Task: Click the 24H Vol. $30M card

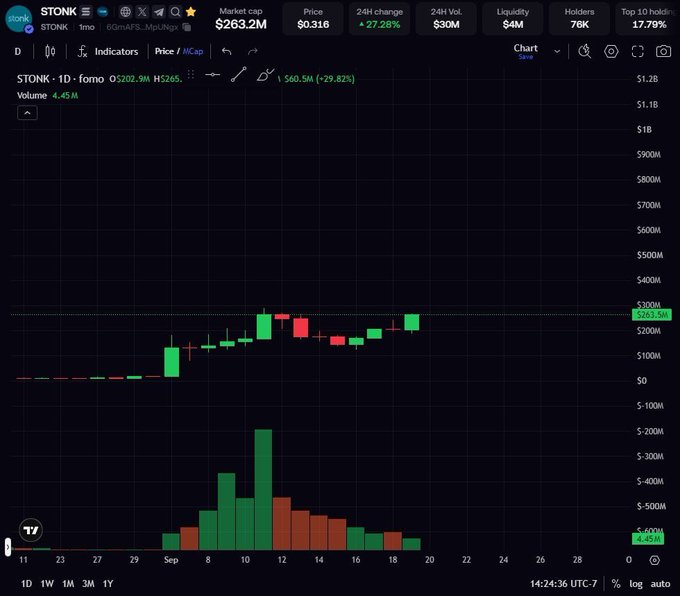Action: pyautogui.click(x=446, y=19)
